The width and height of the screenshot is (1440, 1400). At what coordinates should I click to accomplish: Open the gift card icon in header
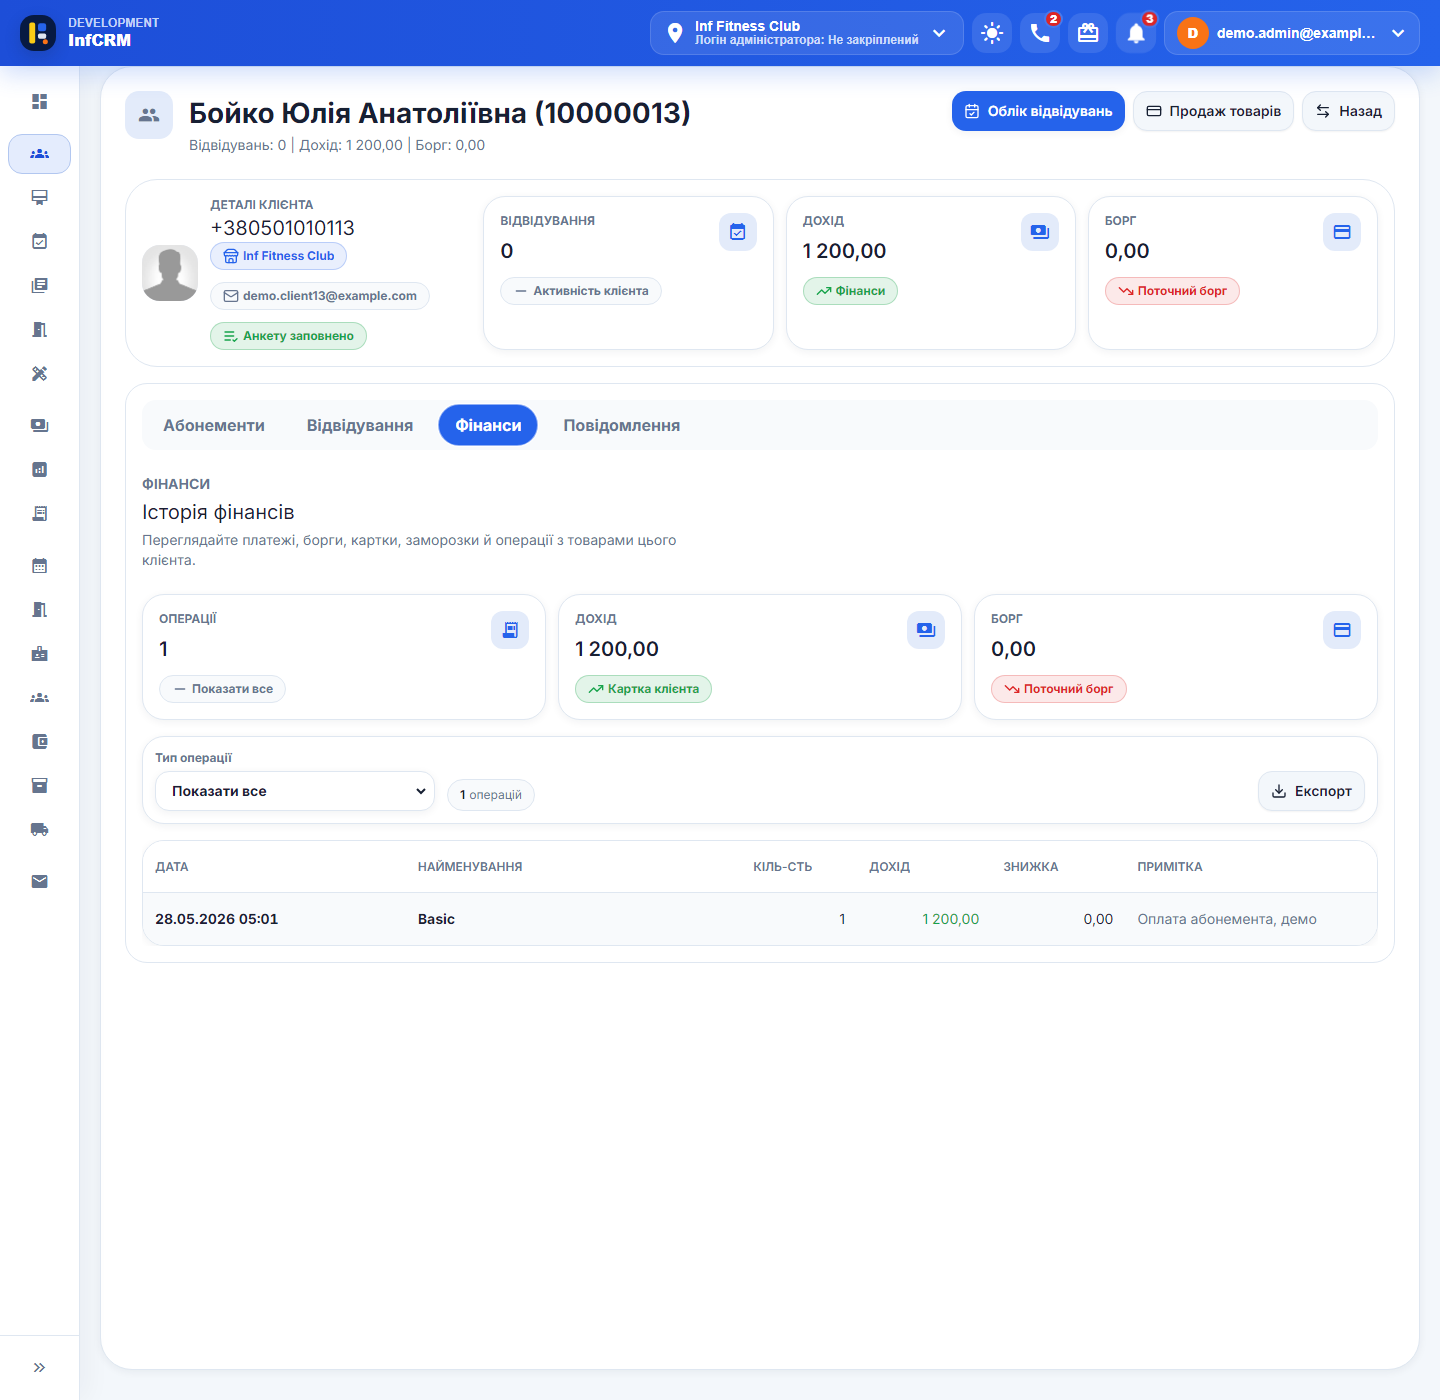tap(1088, 33)
